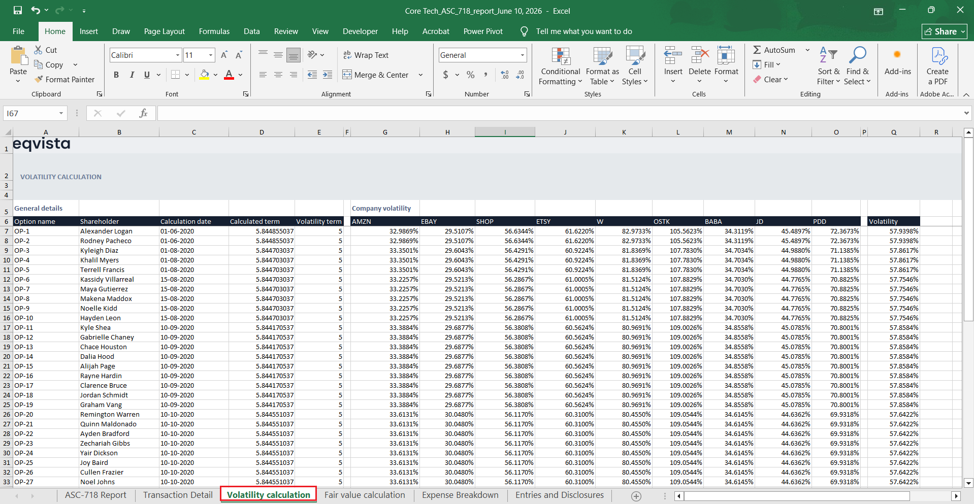Expand Merge & Center dropdown arrow
The width and height of the screenshot is (974, 504).
click(420, 75)
